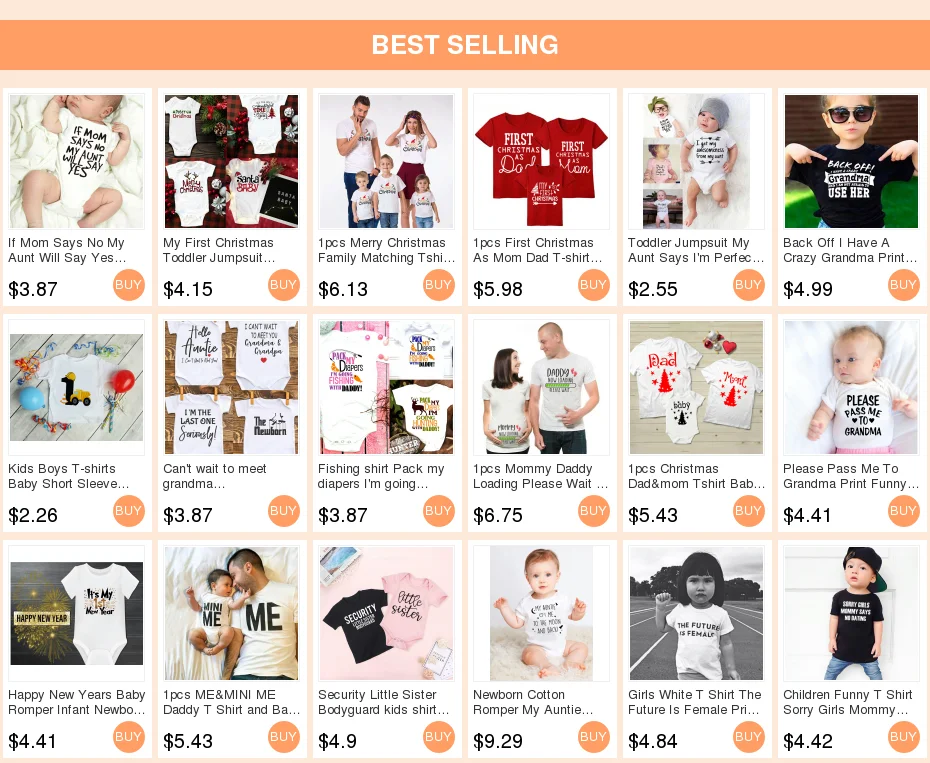
Task: Click BUY for the $3.87 Mom Says No romper
Action: 129,285
